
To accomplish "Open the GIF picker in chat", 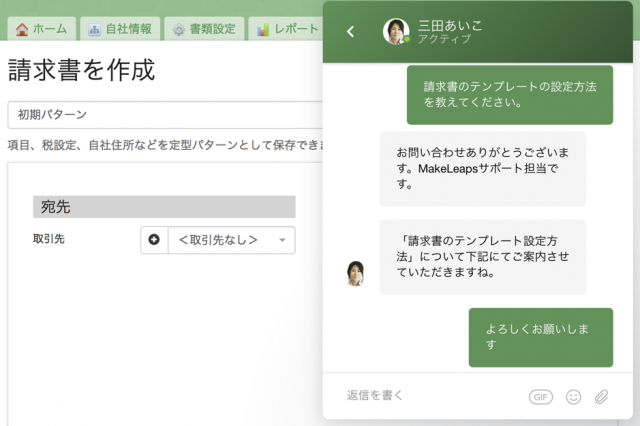I will (x=540, y=397).
